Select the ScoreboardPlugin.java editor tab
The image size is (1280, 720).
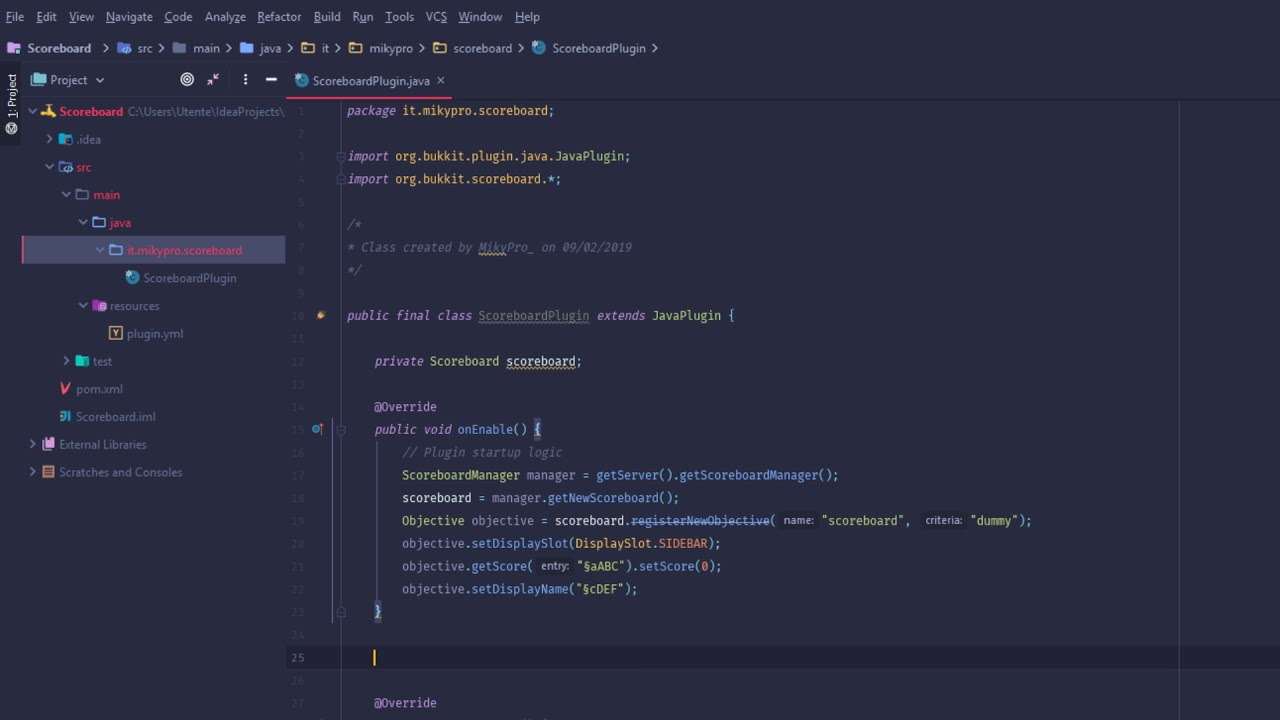tap(371, 81)
